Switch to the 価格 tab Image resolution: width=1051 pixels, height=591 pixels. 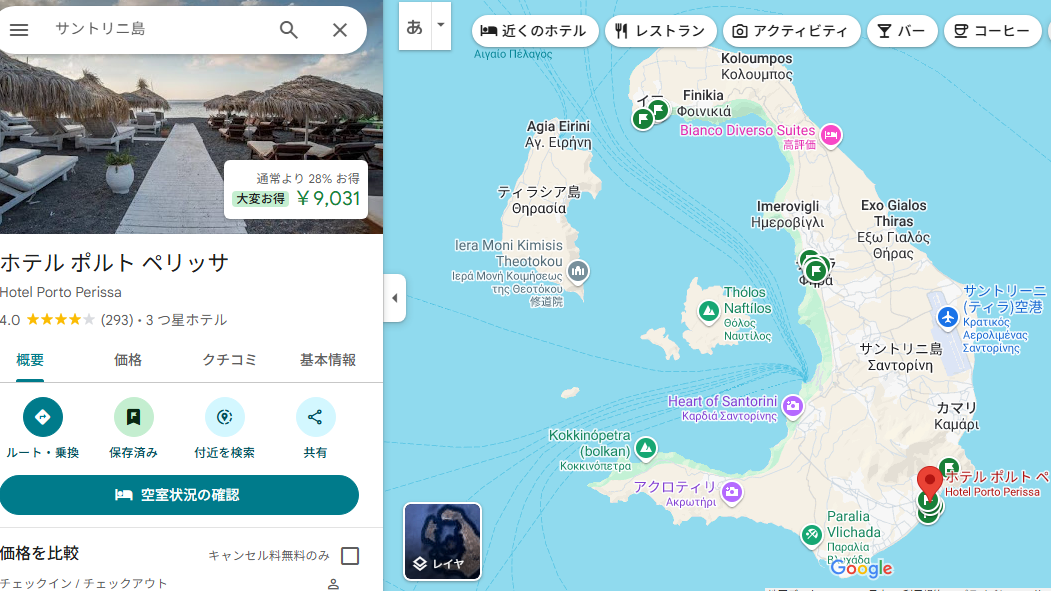127,360
